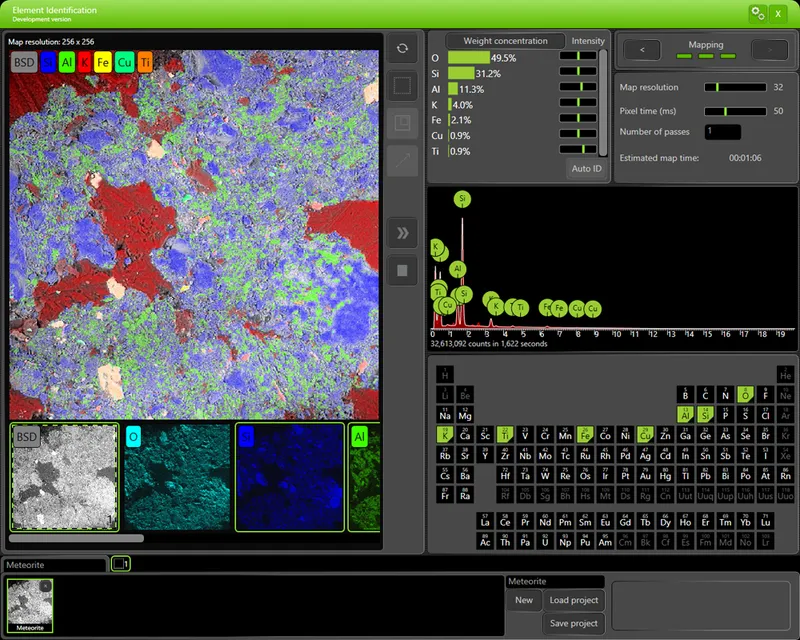Click the small camera icon next to Meteorite tab
This screenshot has width=800, height=640.
pyautogui.click(x=121, y=563)
